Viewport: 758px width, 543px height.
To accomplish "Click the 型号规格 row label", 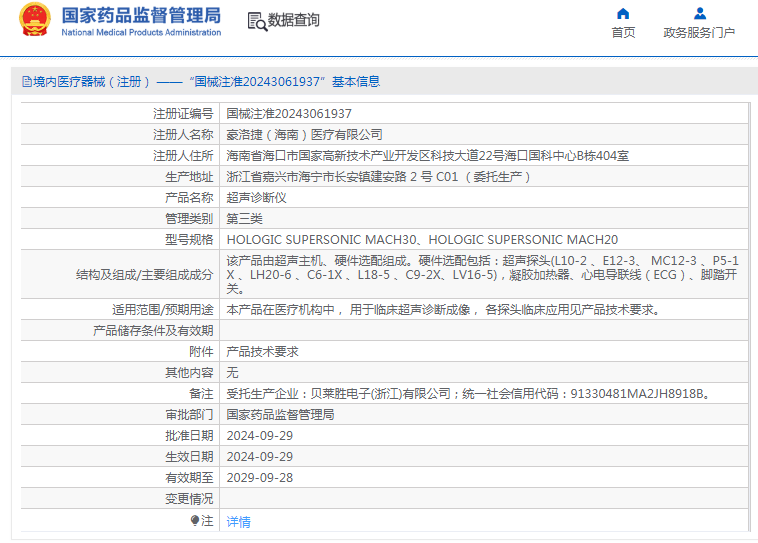I will (x=189, y=240).
